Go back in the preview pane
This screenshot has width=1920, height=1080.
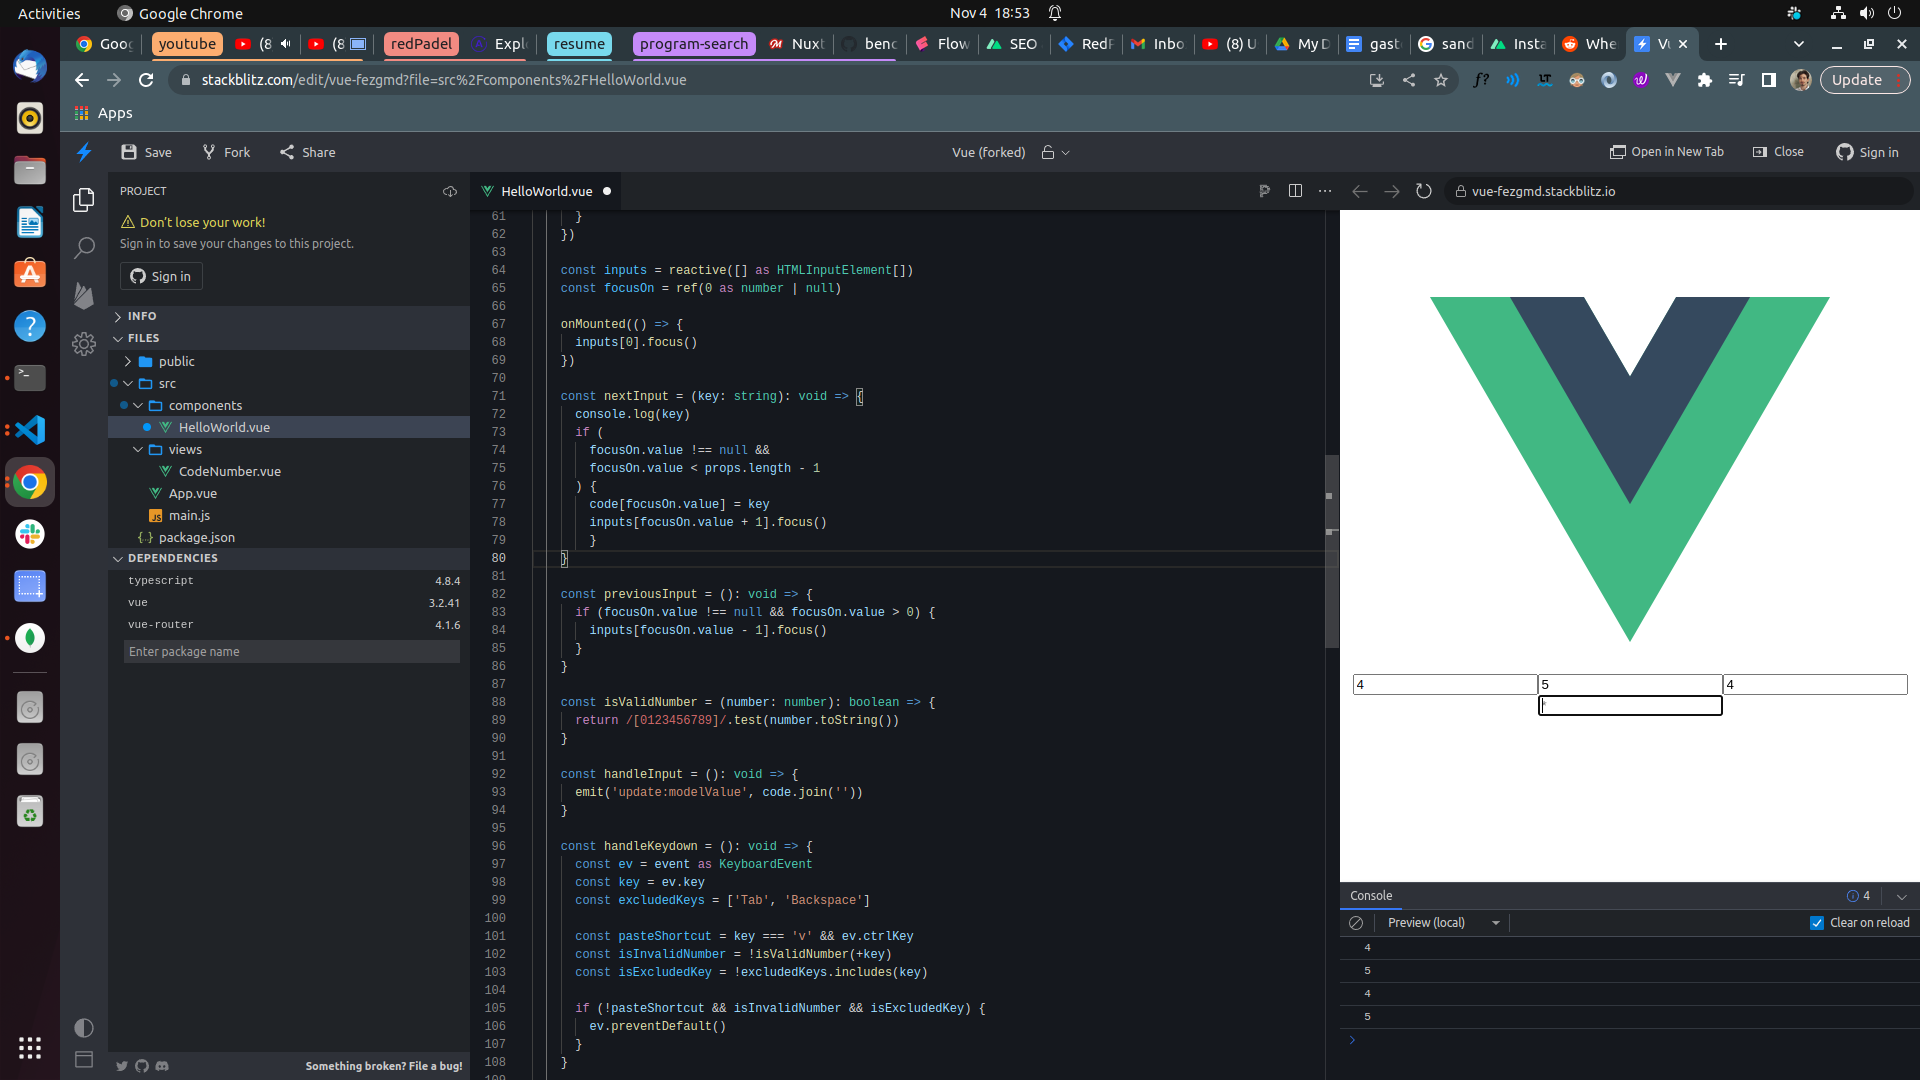click(1359, 191)
